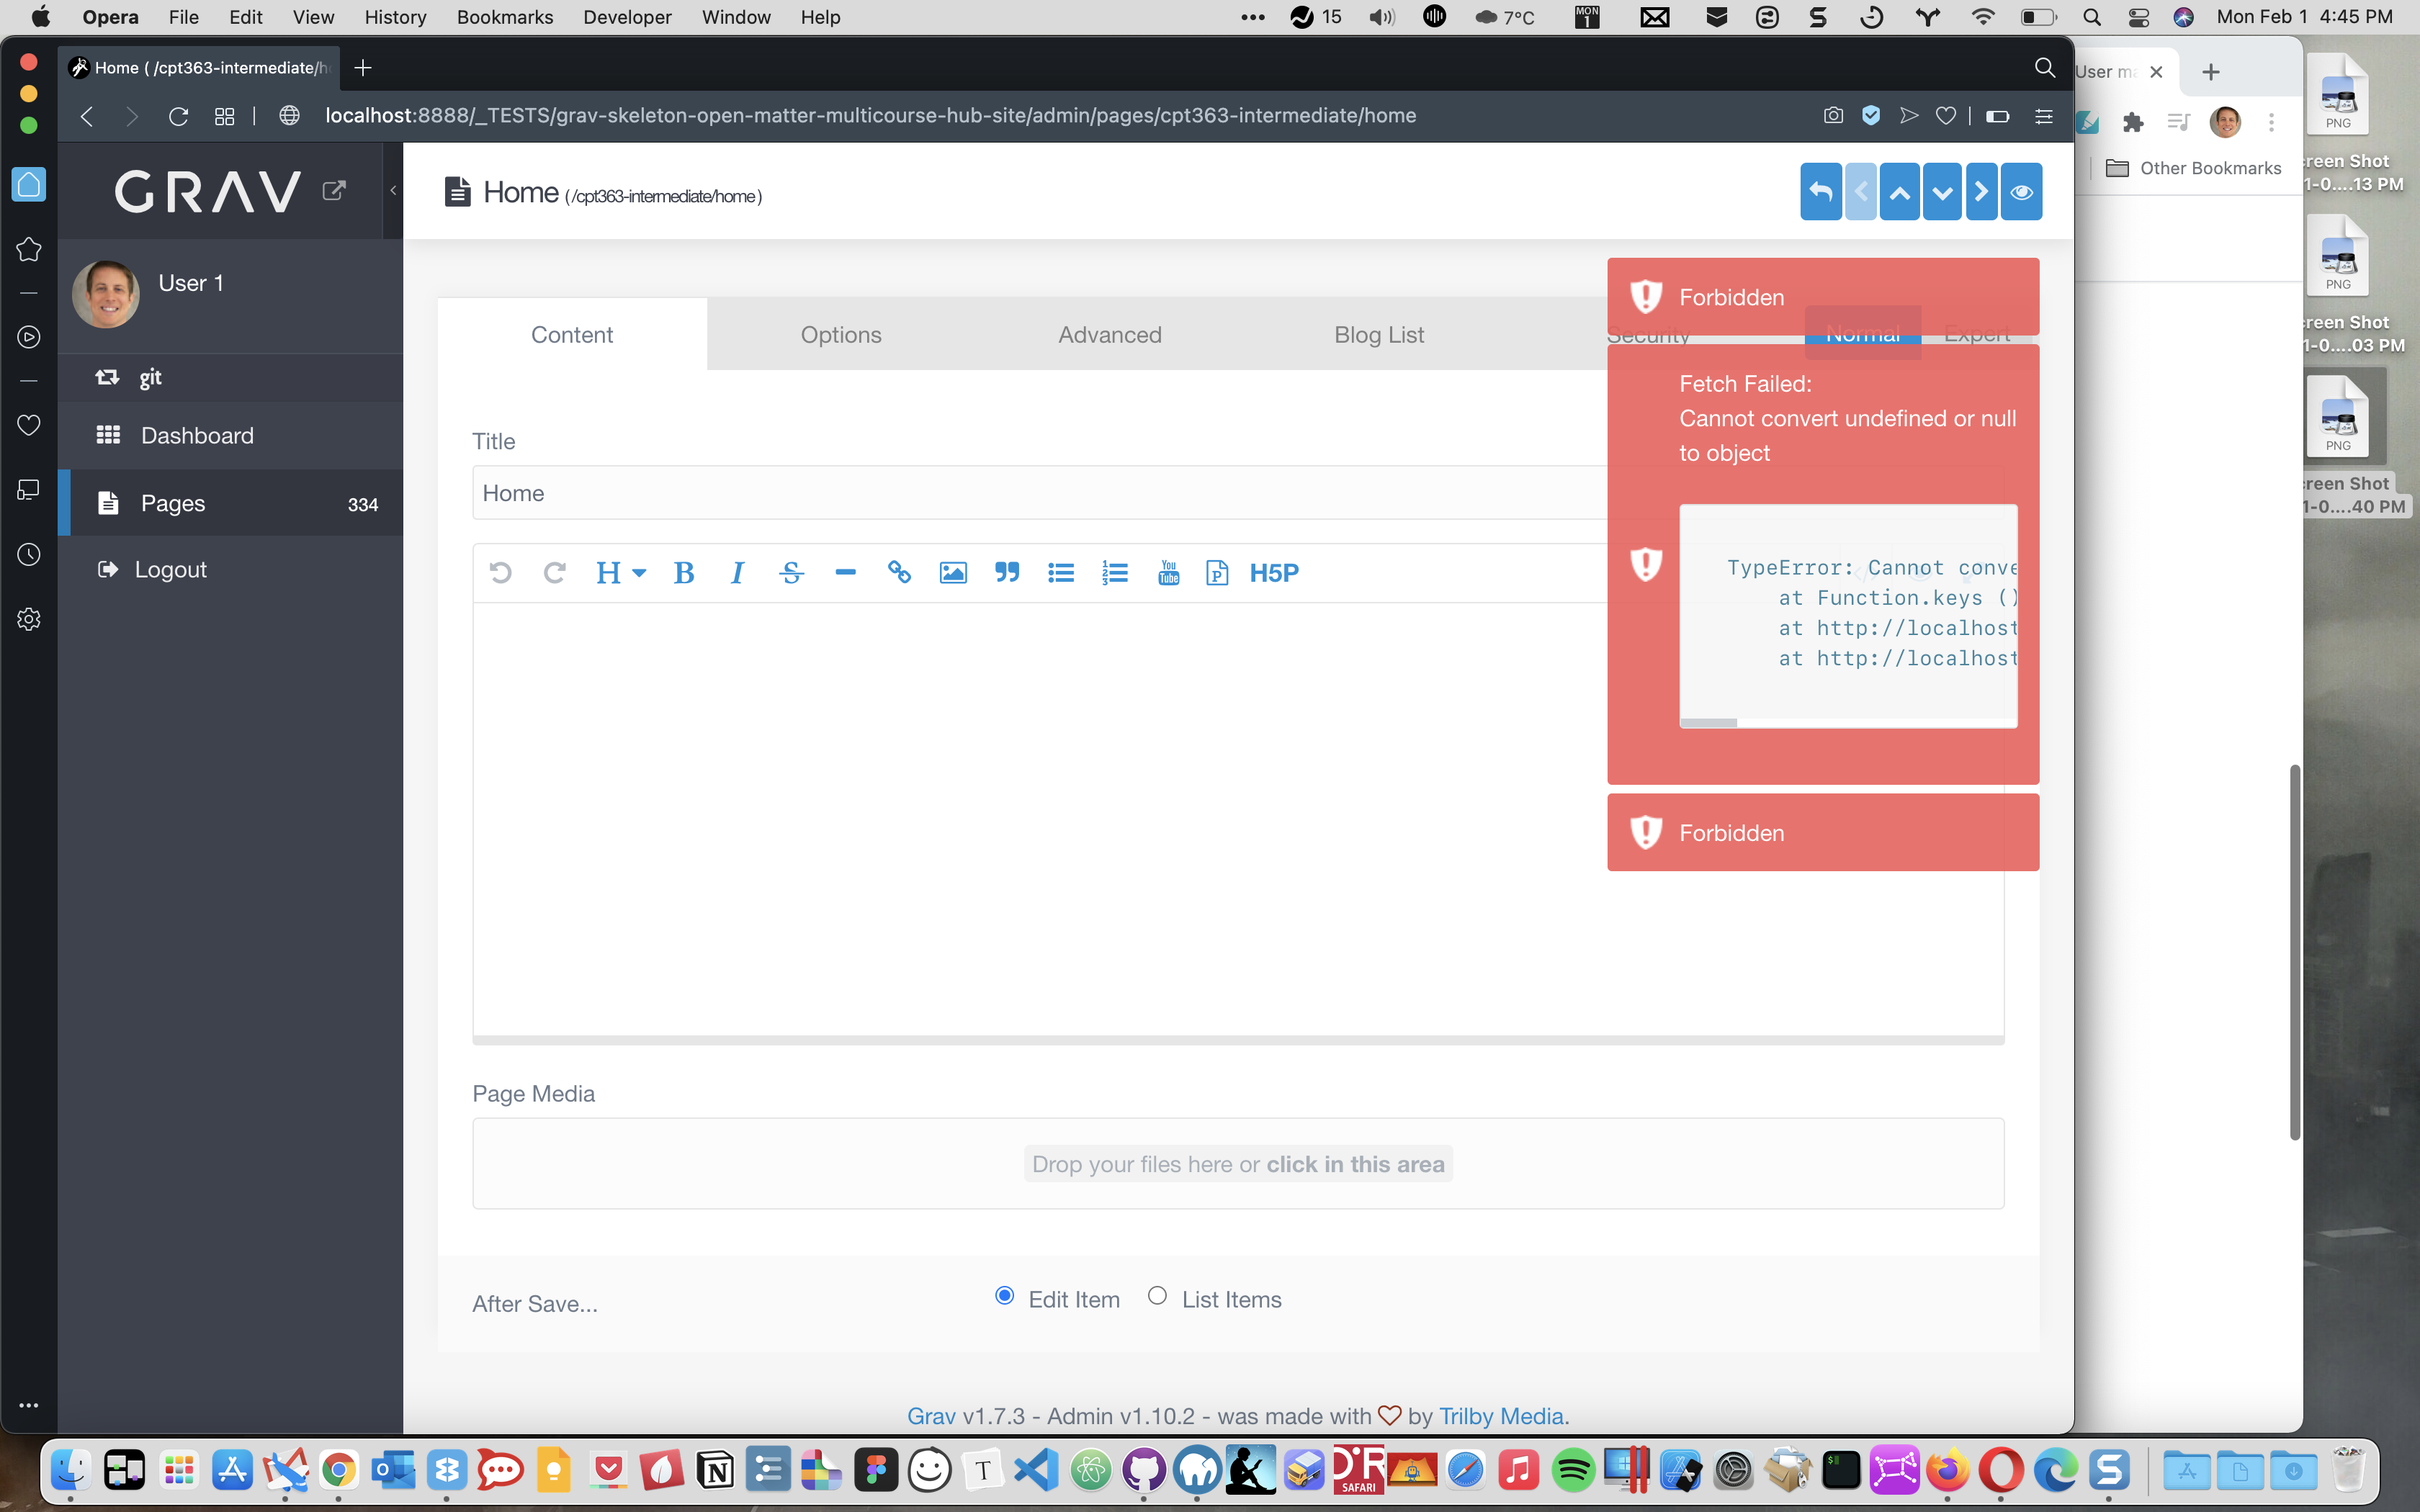This screenshot has width=2420, height=1512.
Task: Open the heading level dropdown
Action: point(620,572)
